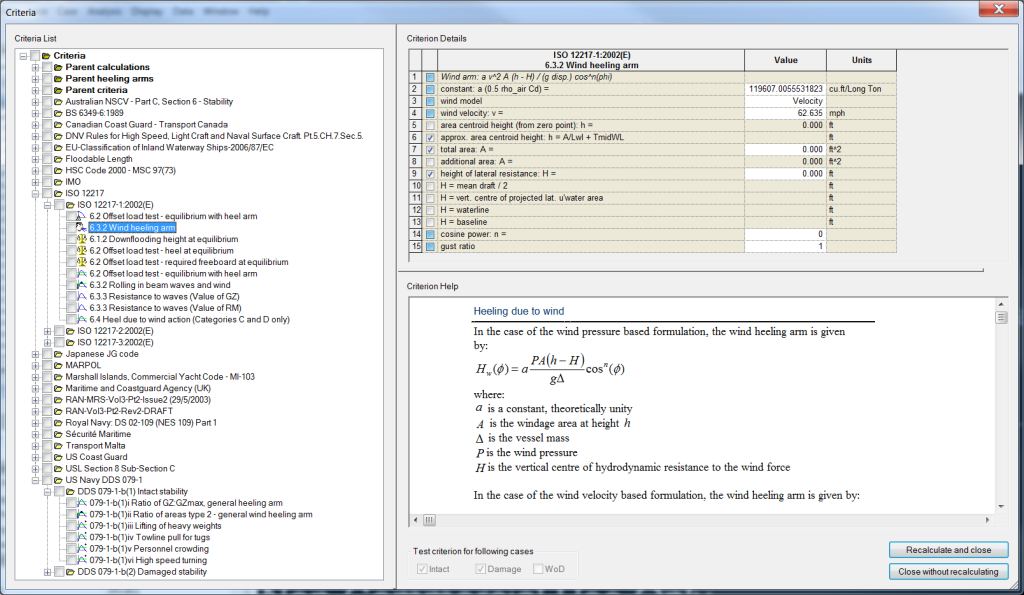This screenshot has height=595, width=1024.
Task: Click Recalculate and close
Action: point(948,550)
